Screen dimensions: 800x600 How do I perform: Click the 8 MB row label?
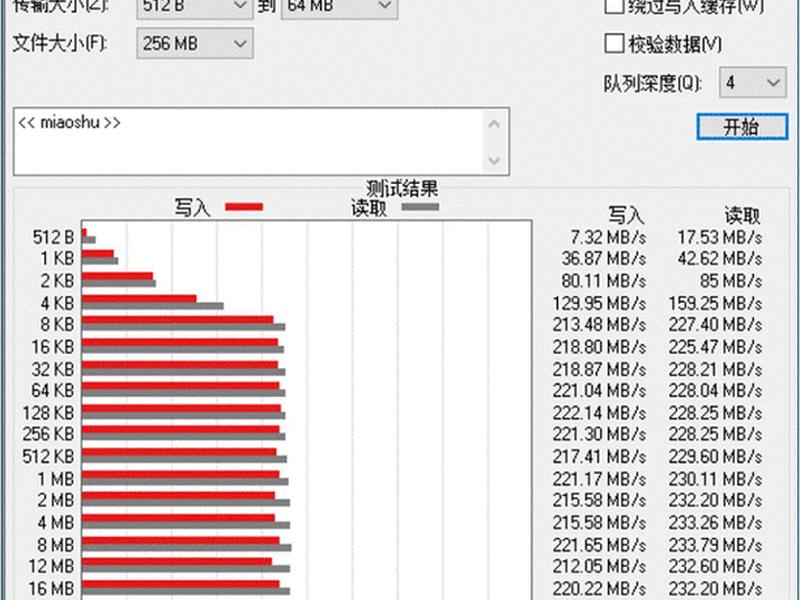click(56, 545)
